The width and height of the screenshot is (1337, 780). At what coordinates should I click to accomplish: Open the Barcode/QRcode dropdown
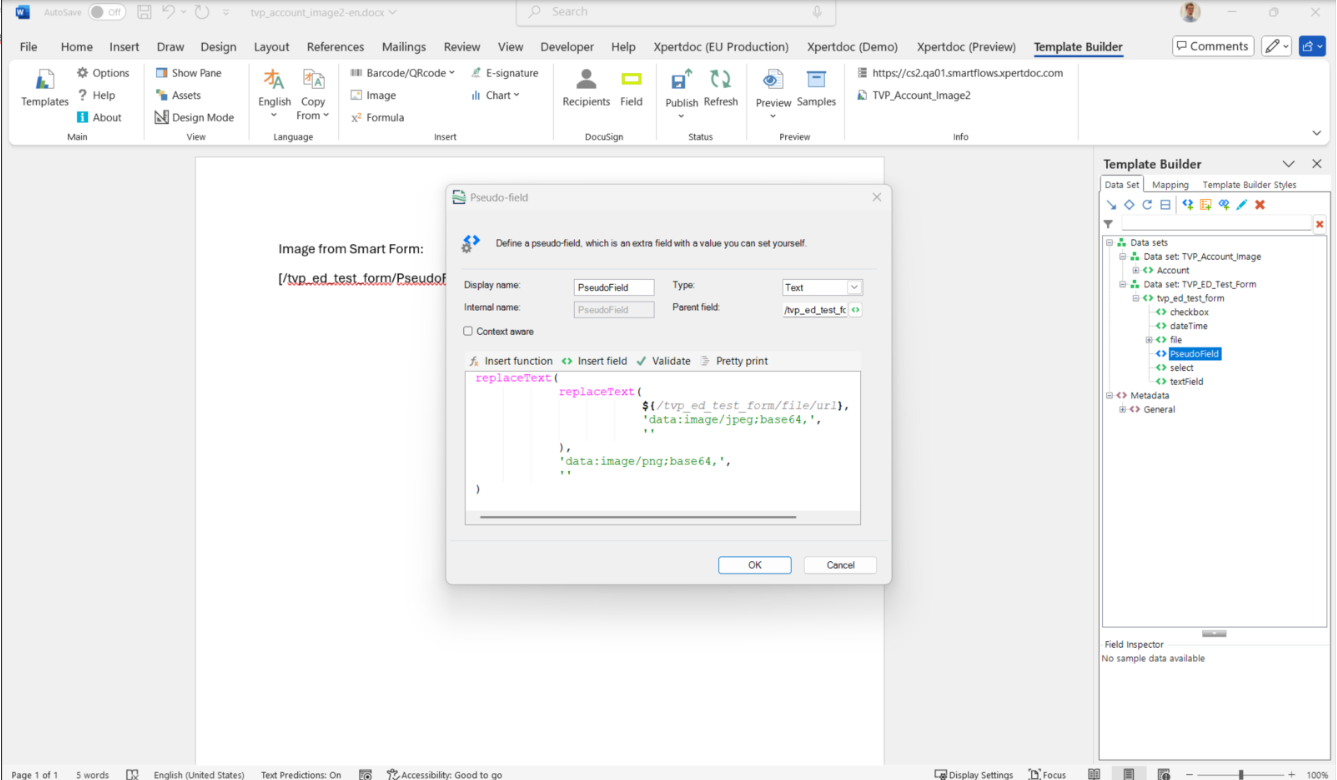(x=402, y=73)
